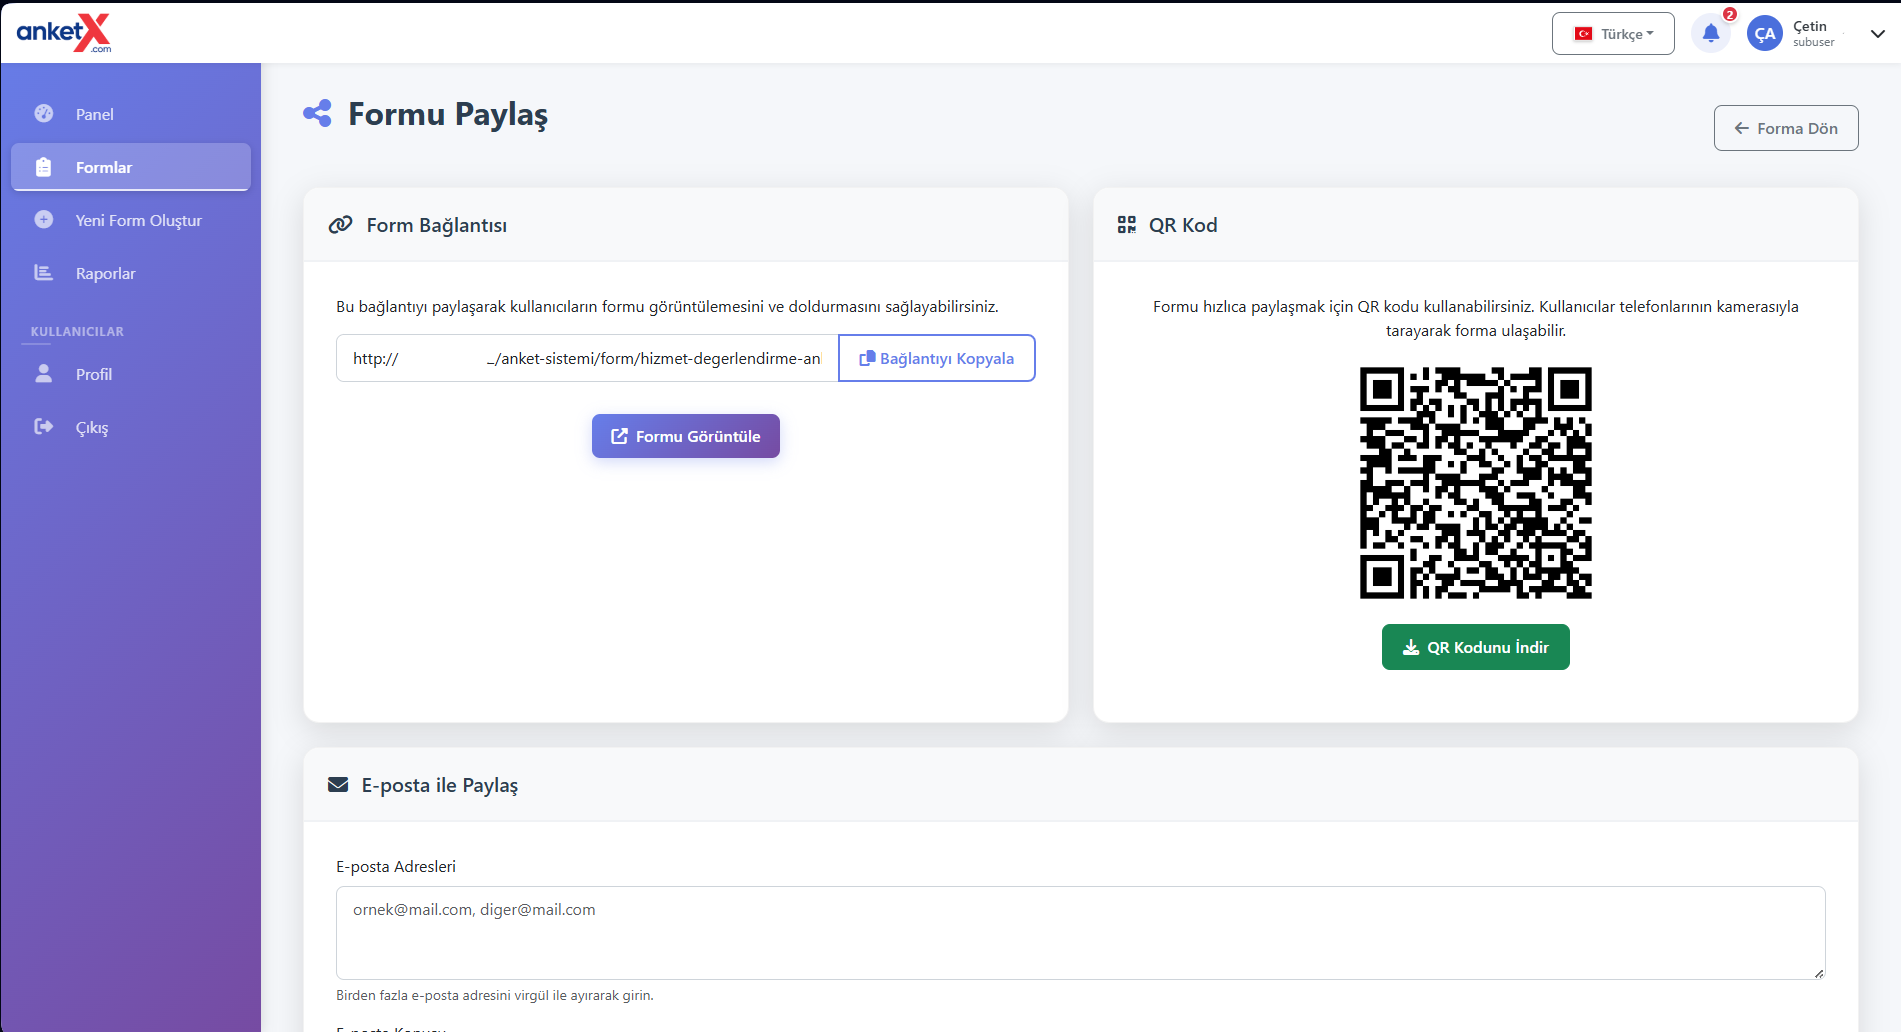Focus the E-posta Adresleri text area
The height and width of the screenshot is (1032, 1901).
[x=1080, y=932]
